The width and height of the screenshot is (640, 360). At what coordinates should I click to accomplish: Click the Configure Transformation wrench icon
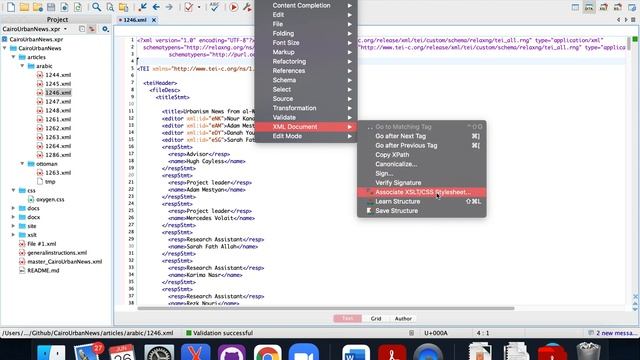pyautogui.click(x=247, y=7)
